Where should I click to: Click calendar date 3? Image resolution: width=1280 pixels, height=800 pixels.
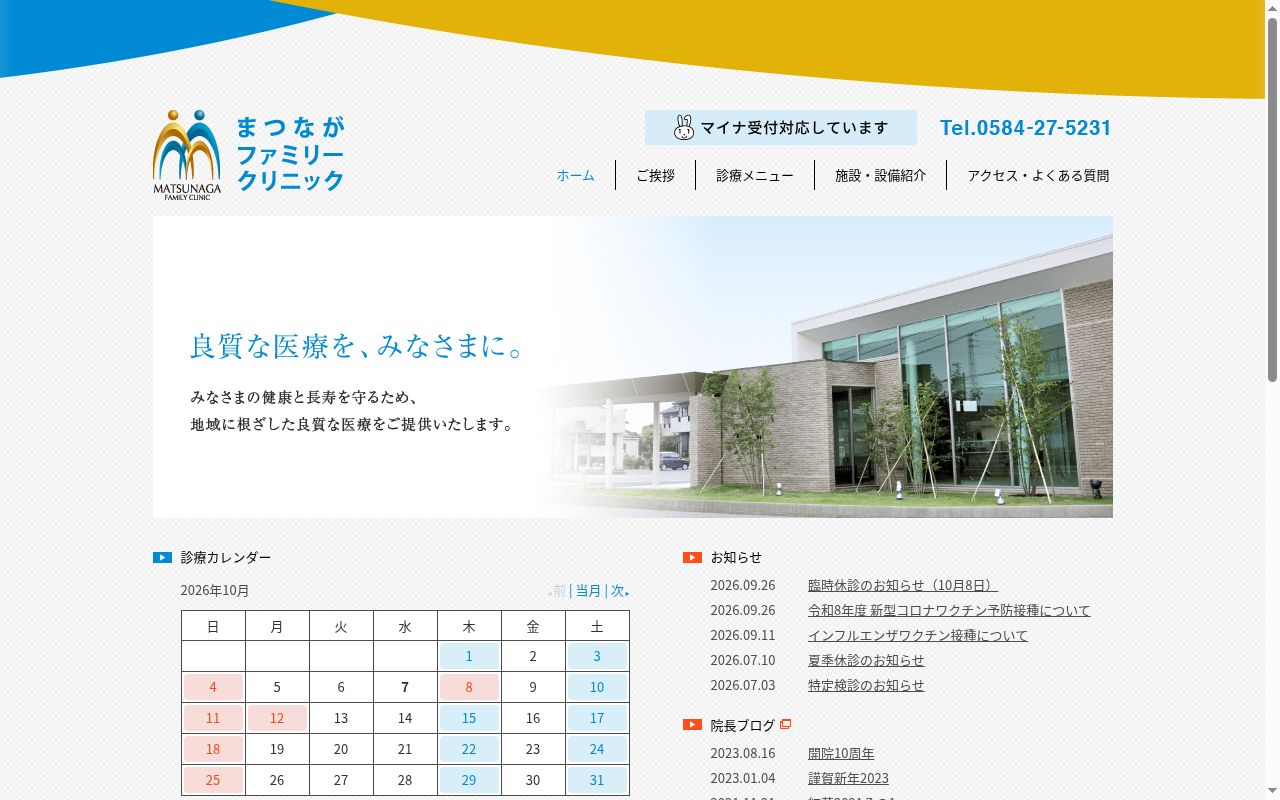point(597,656)
